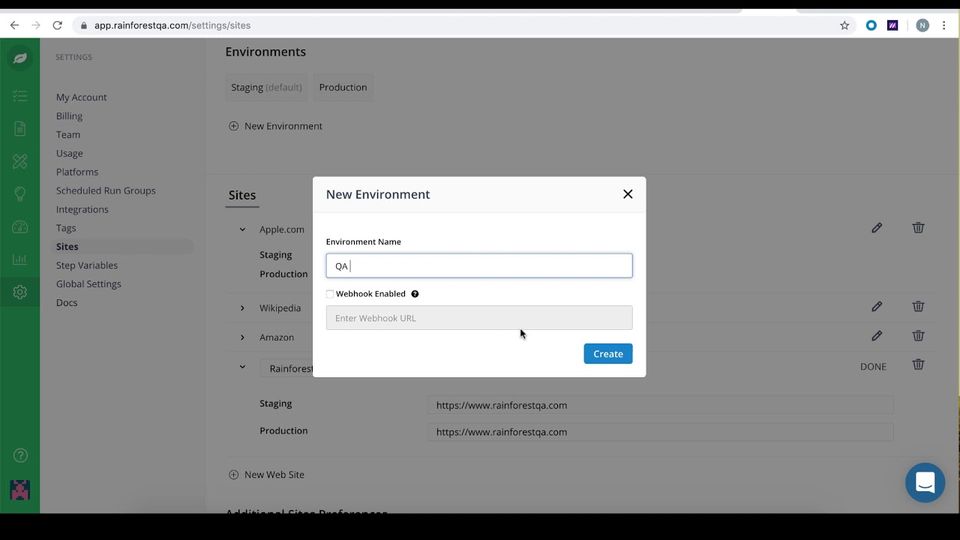
Task: Open the chat support bubble
Action: [x=925, y=482]
